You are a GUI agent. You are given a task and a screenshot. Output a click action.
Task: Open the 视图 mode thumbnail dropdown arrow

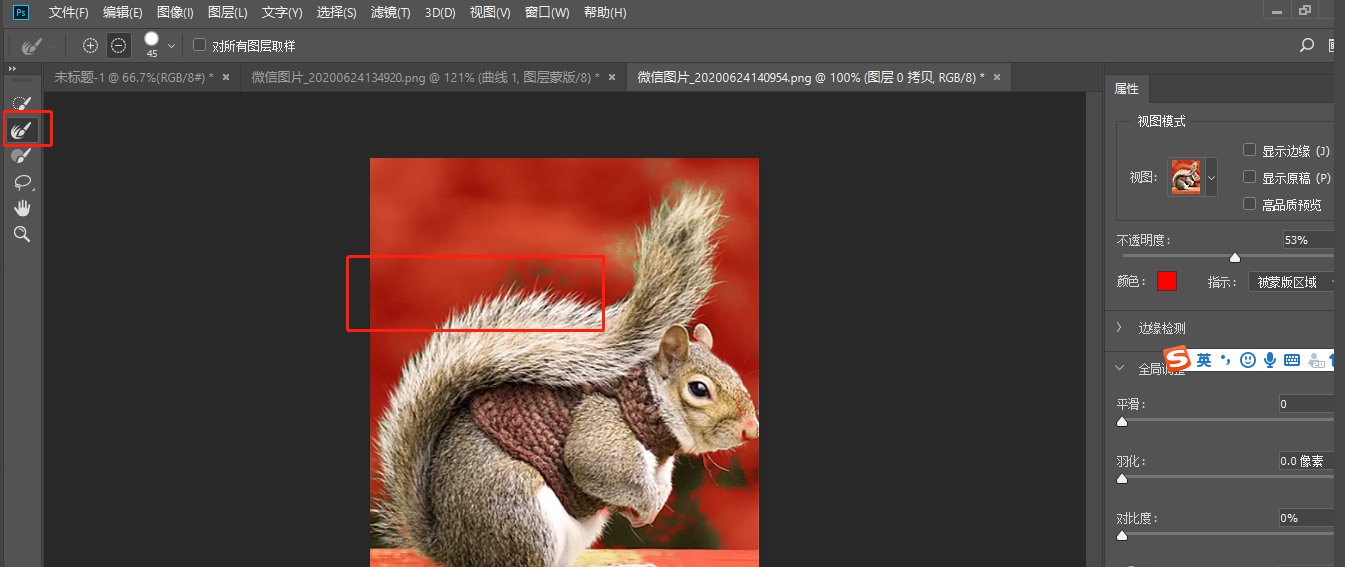click(1212, 177)
